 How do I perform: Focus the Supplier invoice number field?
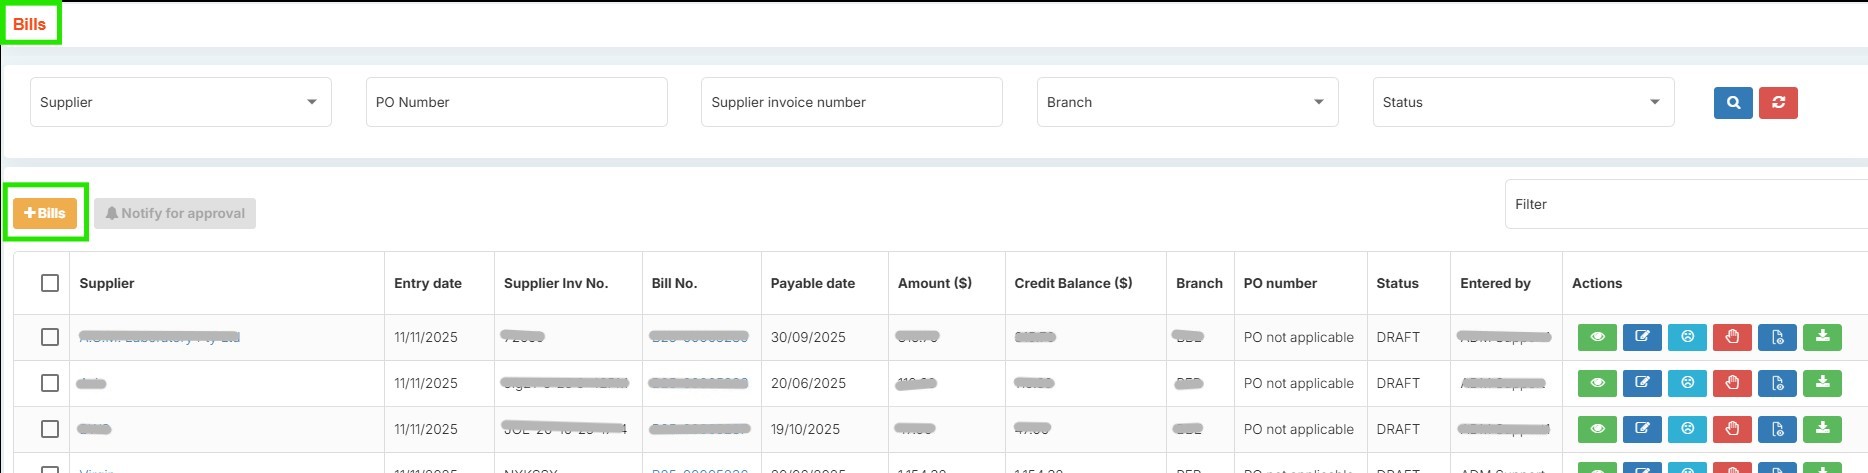pyautogui.click(x=852, y=102)
